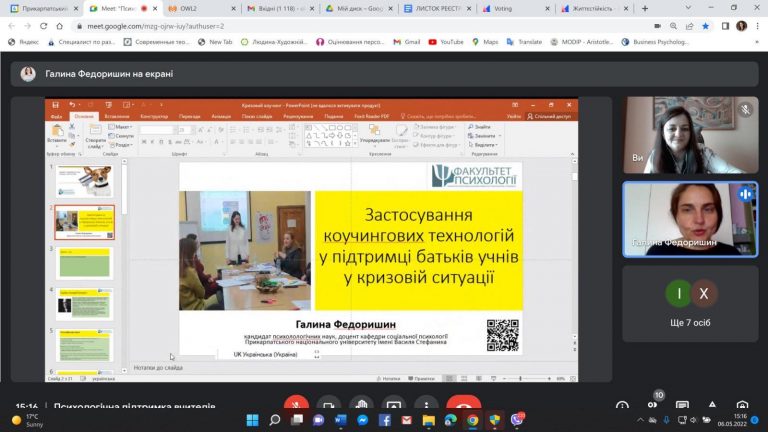
Task: Toggle the camera in Meet controls
Action: pos(328,406)
